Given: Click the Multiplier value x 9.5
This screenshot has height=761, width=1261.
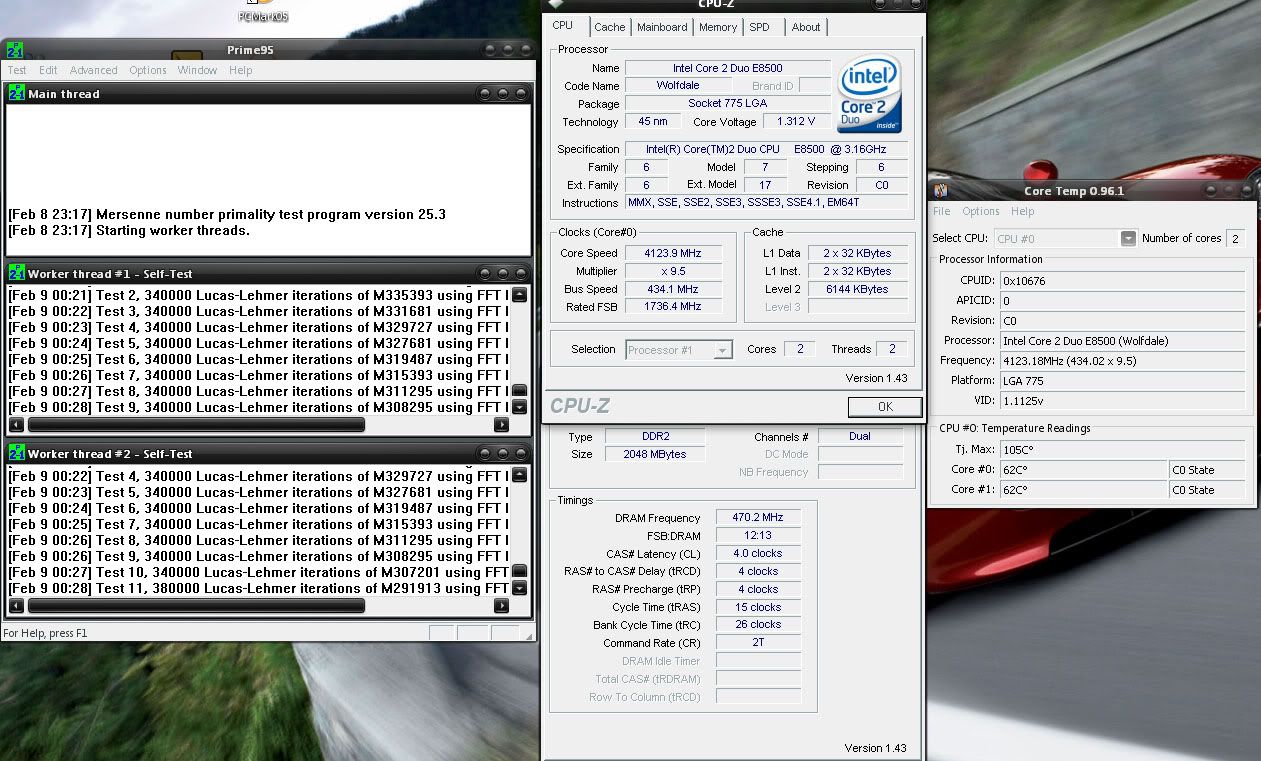Looking at the screenshot, I should pyautogui.click(x=672, y=271).
